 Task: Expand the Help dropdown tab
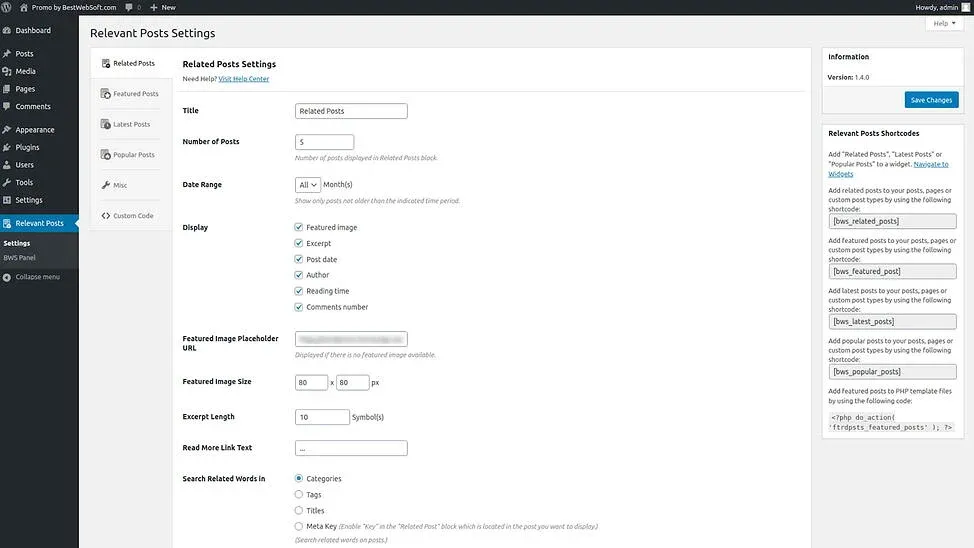click(x=944, y=24)
